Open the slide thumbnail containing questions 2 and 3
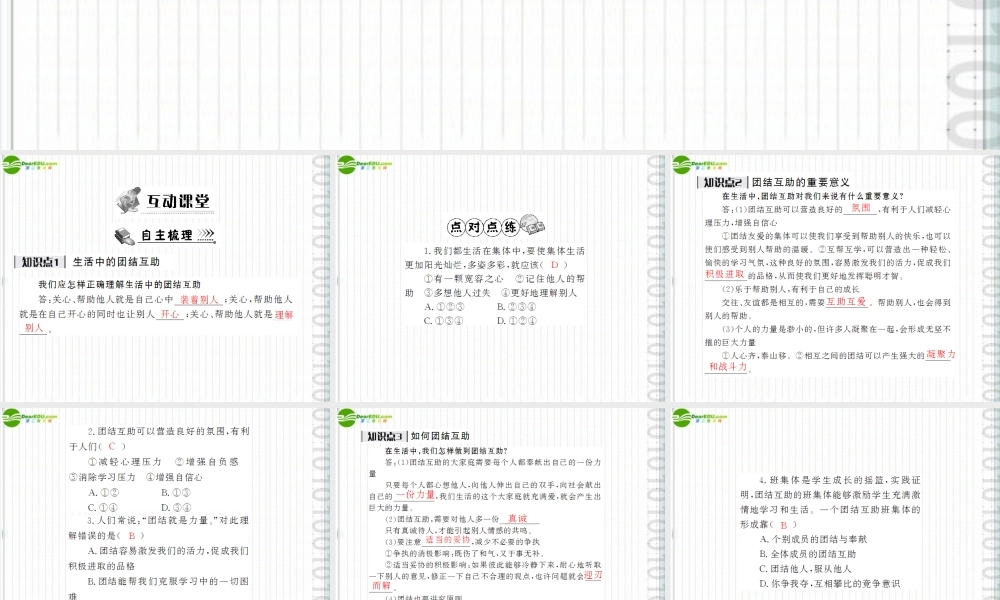Screen dimensions: 1000x600 click(x=166, y=504)
